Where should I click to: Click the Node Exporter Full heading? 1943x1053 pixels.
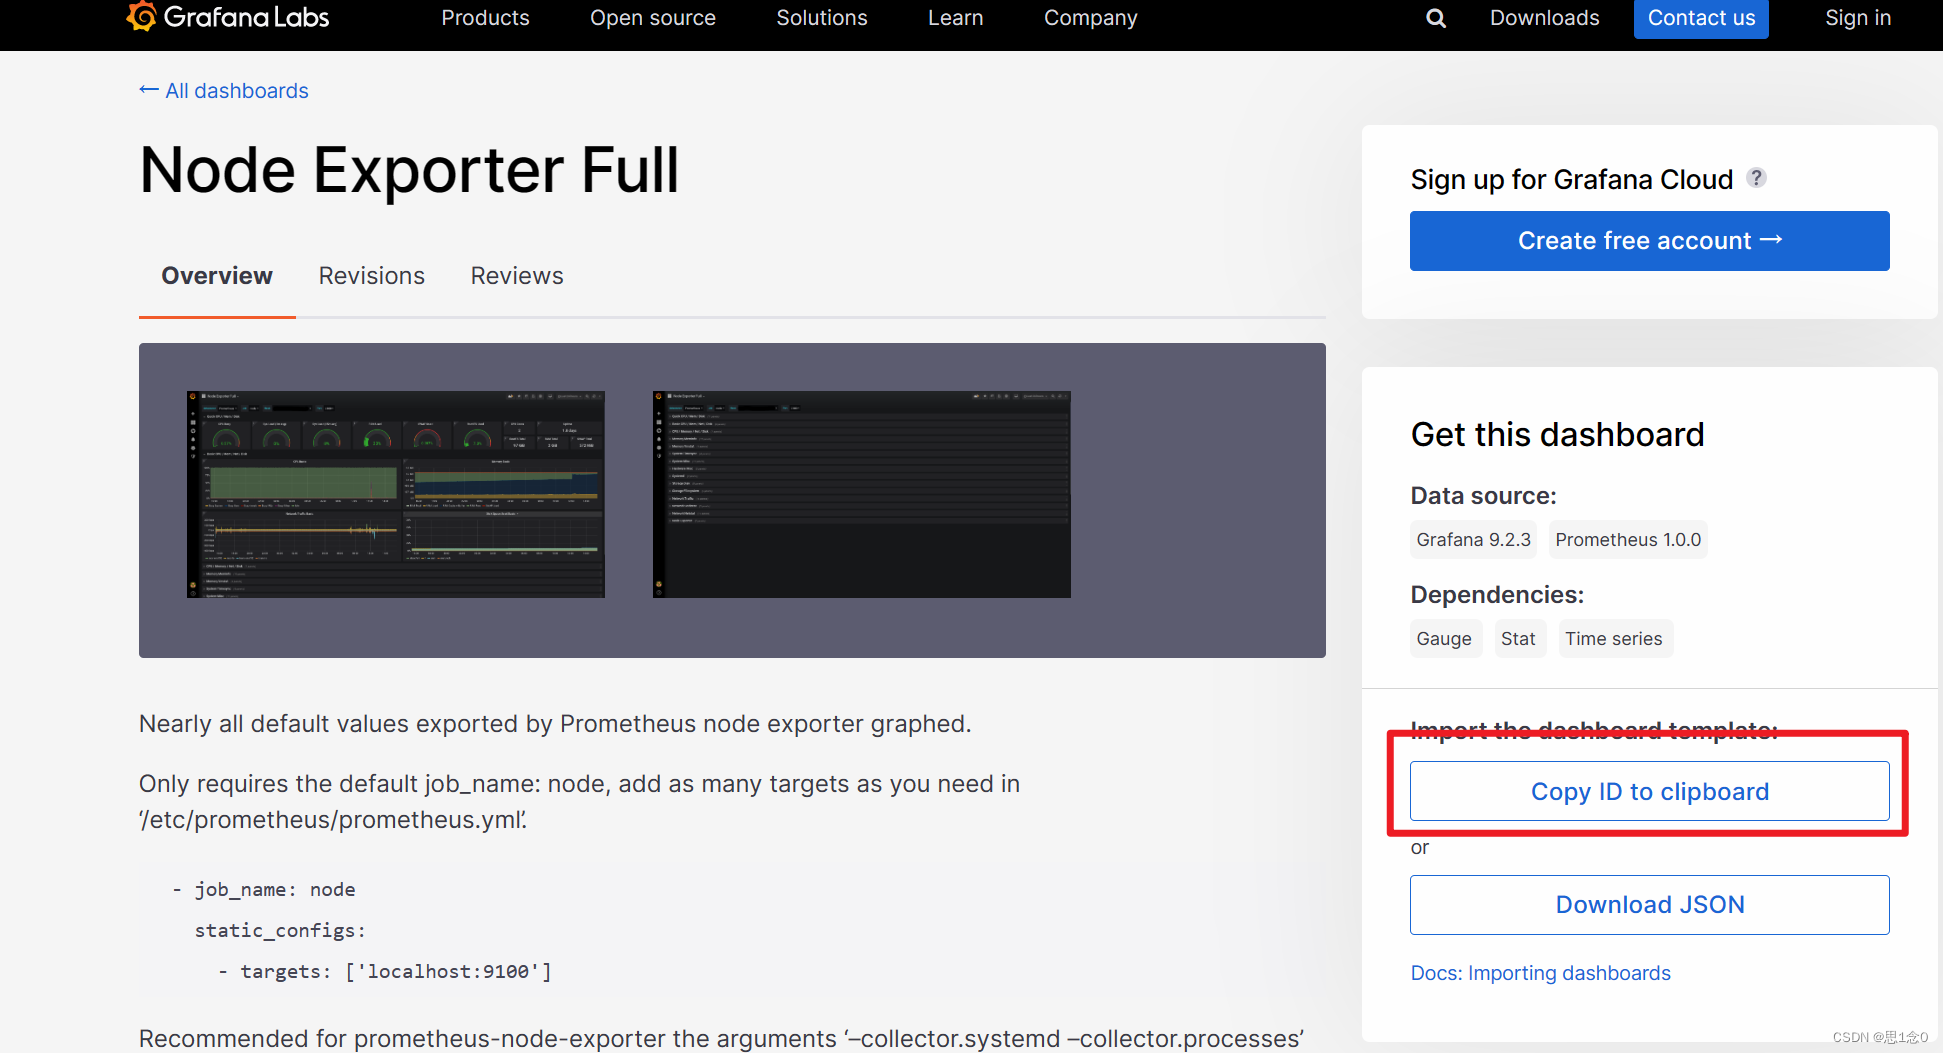tap(409, 170)
